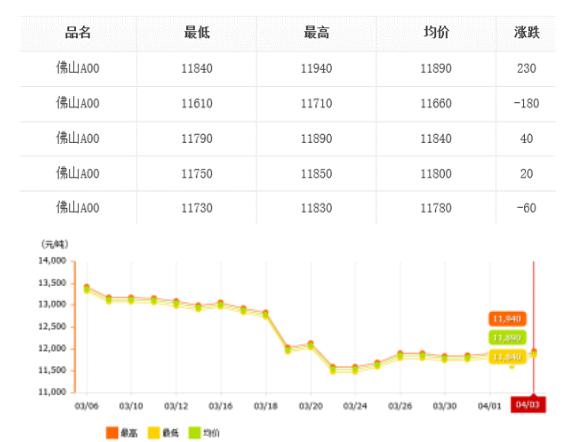Click the 04/01 date on x-axis
The height and width of the screenshot is (442, 573).
tap(490, 406)
